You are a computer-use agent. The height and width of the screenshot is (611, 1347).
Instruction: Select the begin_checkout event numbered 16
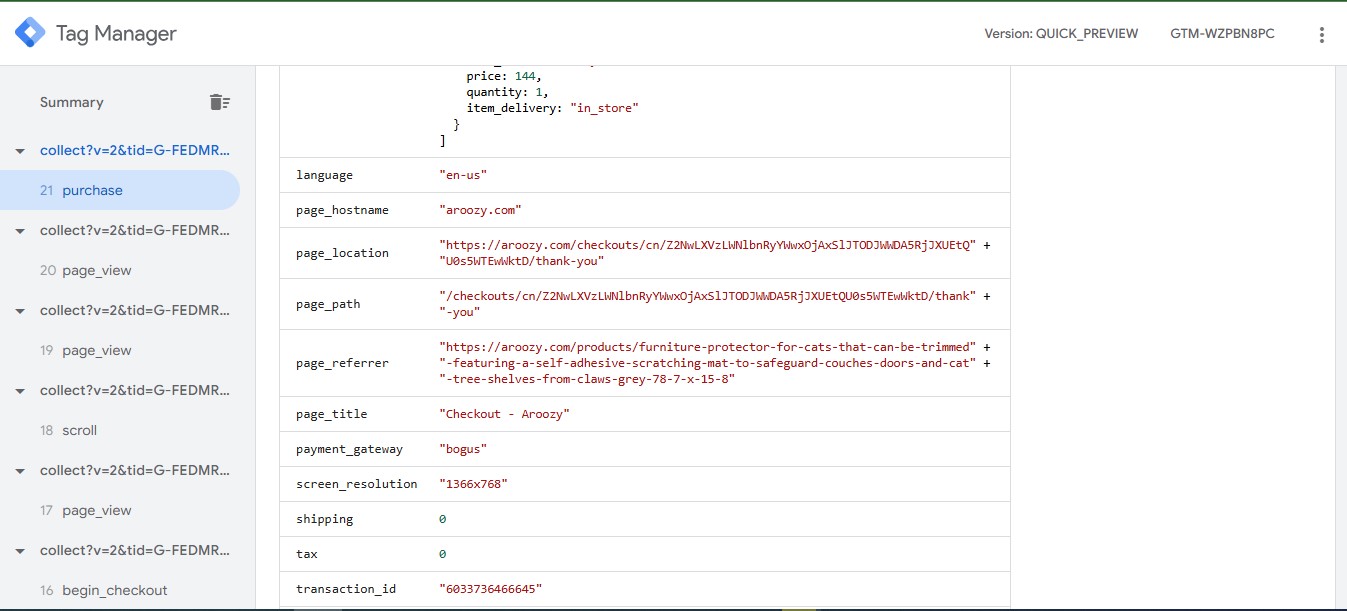point(114,590)
